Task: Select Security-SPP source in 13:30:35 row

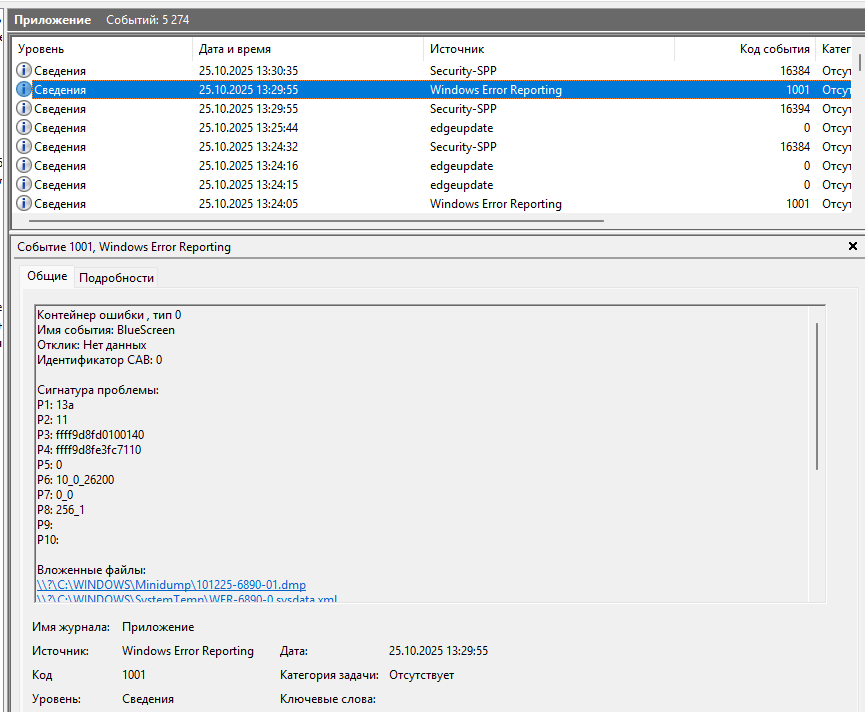Action: (x=463, y=71)
